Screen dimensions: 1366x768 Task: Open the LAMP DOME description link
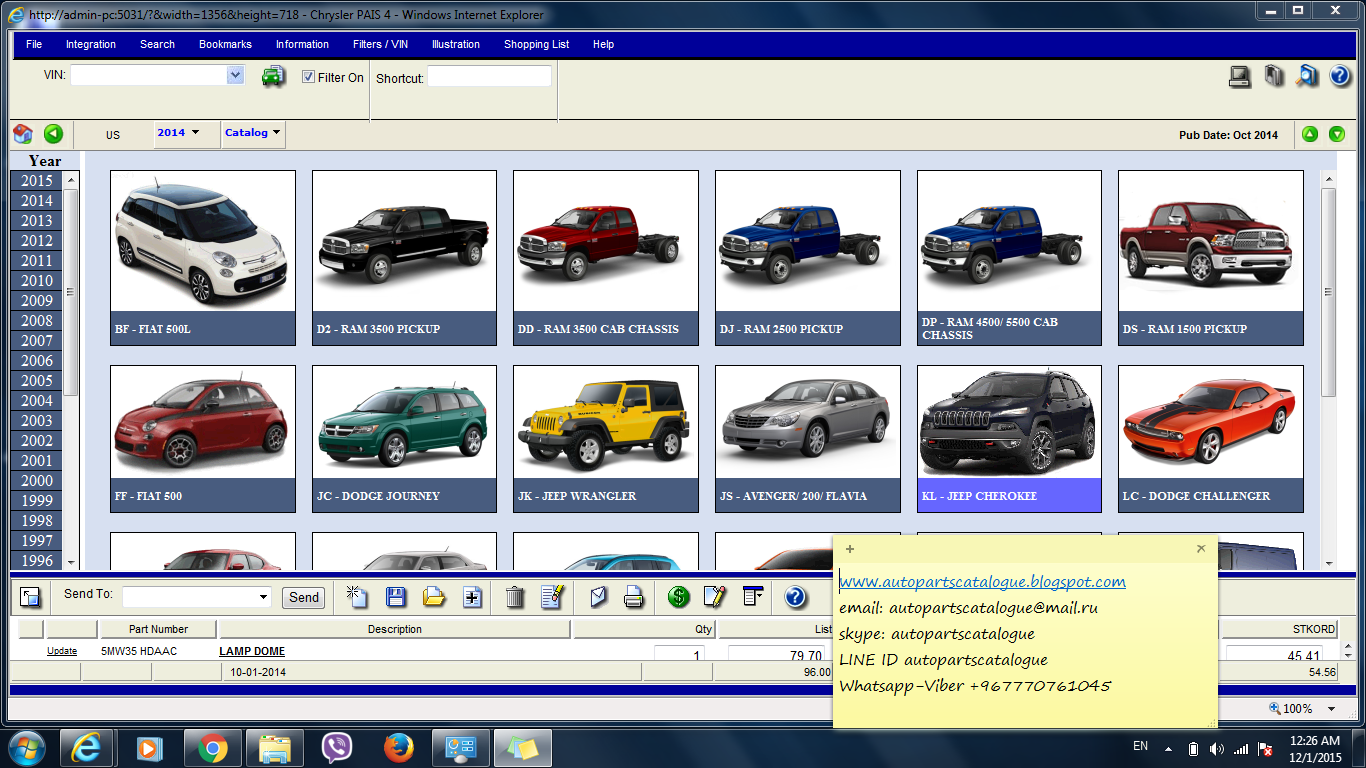click(252, 651)
